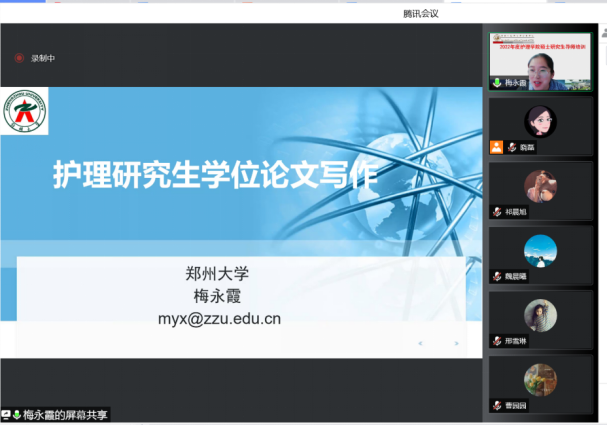The height and width of the screenshot is (427, 608).
Task: Click the flower avatar of 曹园园
Action: point(540,380)
